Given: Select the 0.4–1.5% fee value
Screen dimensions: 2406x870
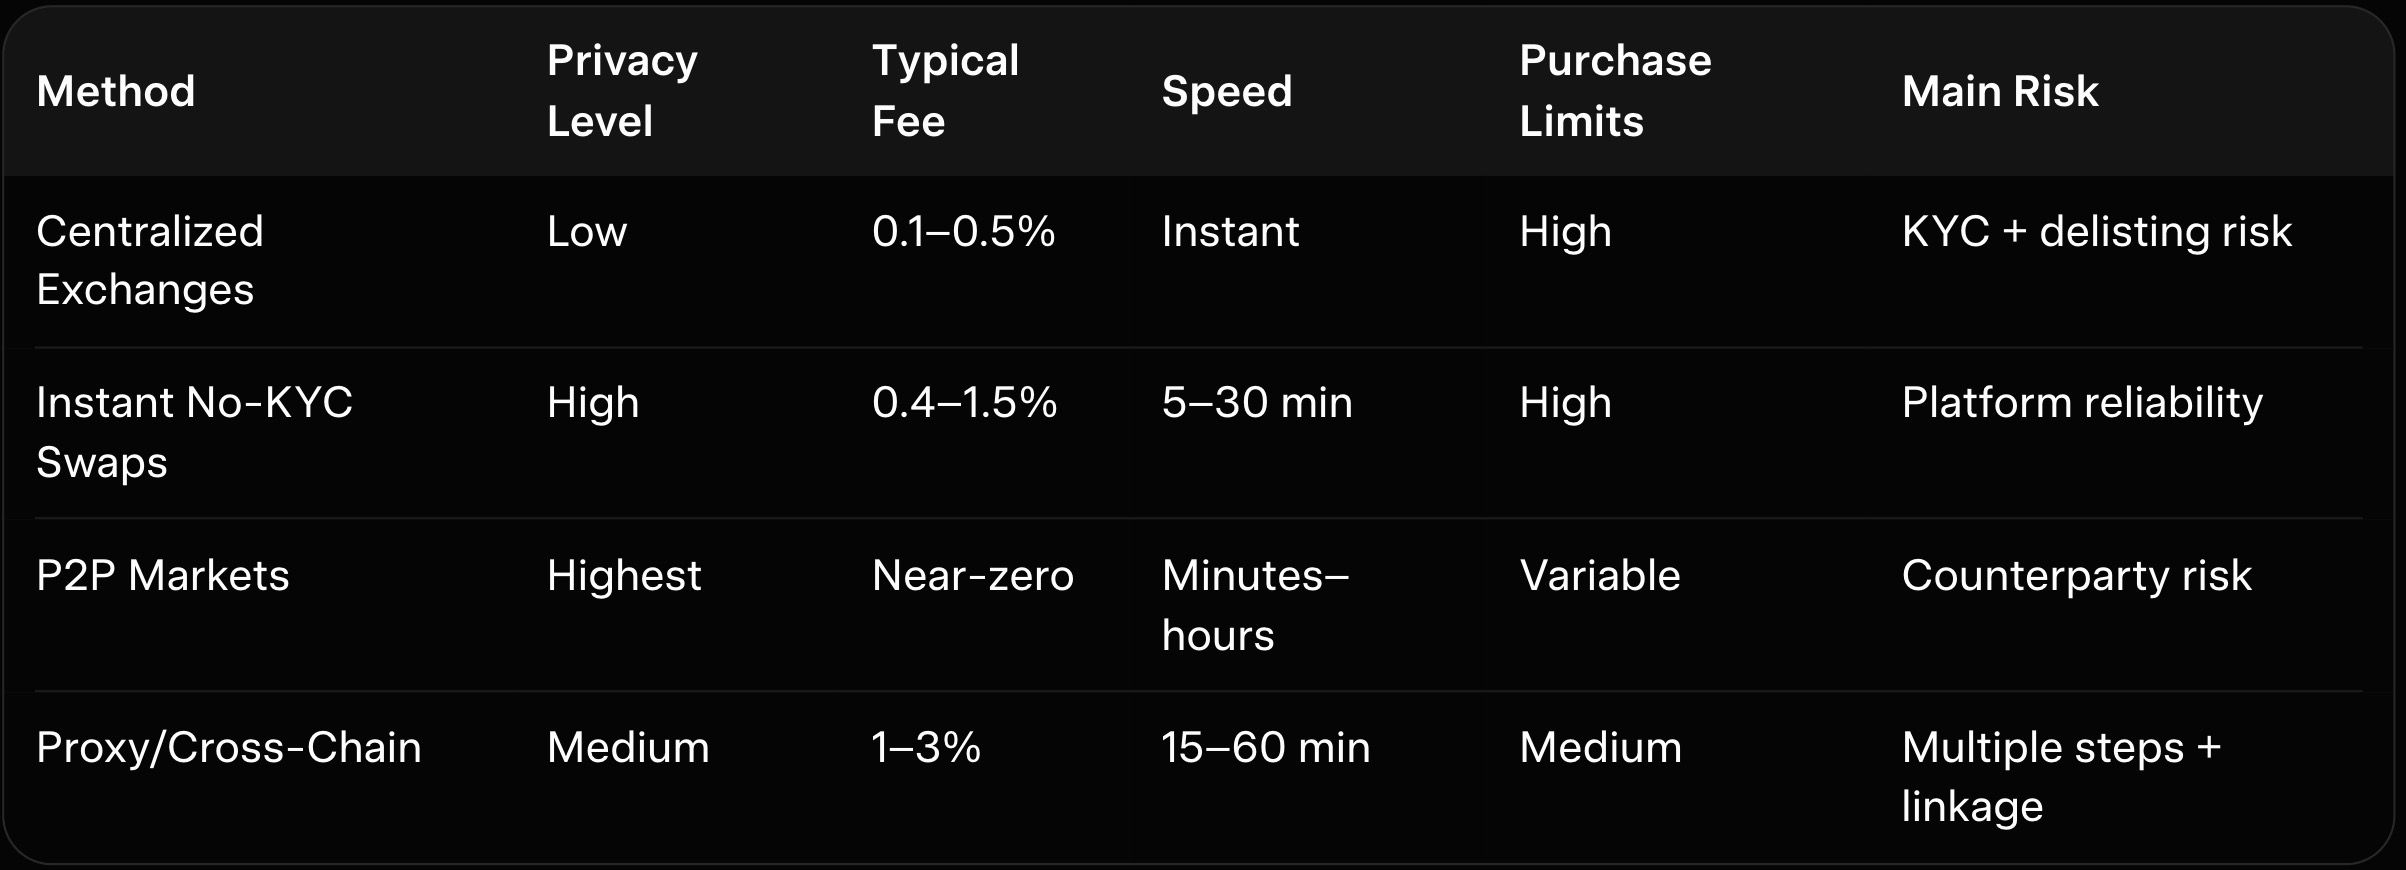Looking at the screenshot, I should 964,403.
